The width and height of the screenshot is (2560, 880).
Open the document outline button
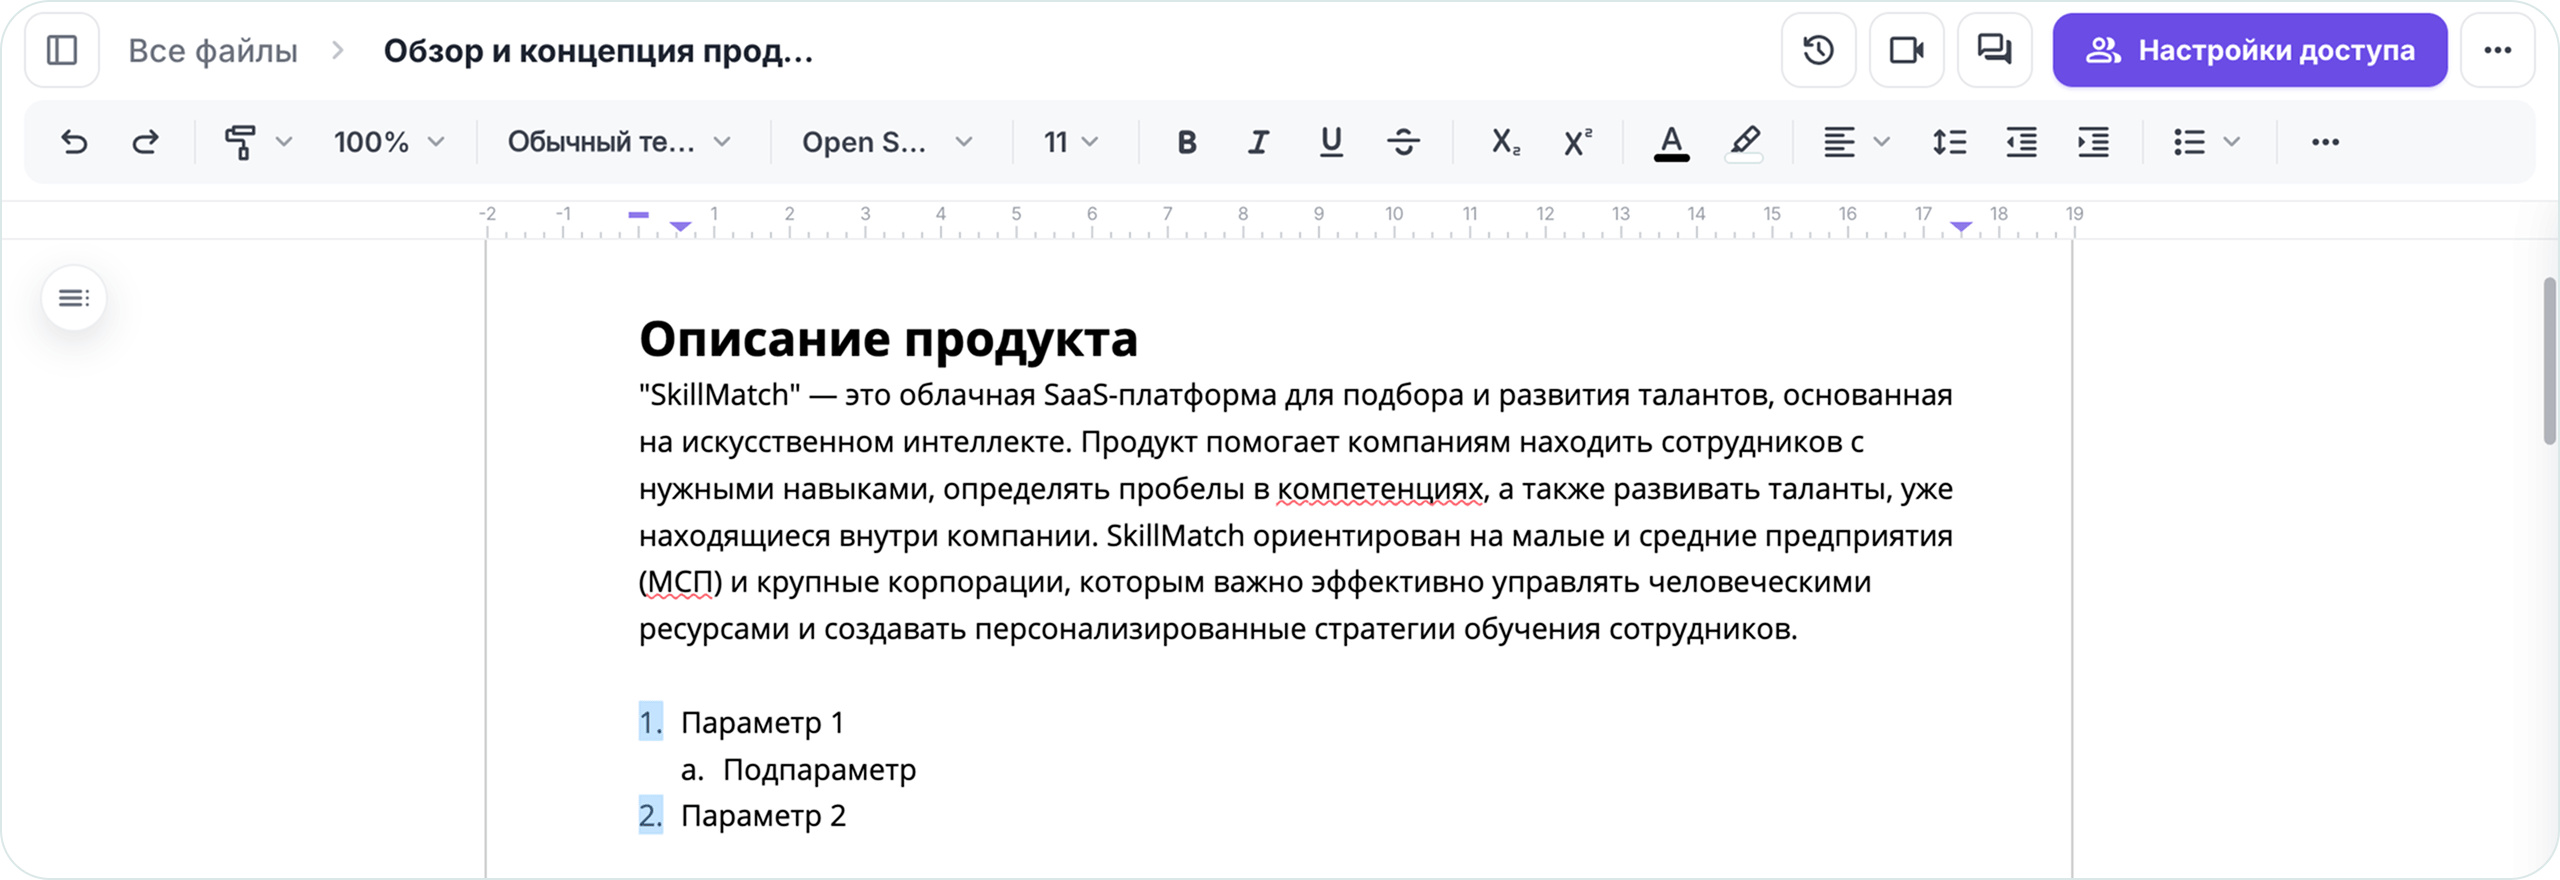(74, 298)
